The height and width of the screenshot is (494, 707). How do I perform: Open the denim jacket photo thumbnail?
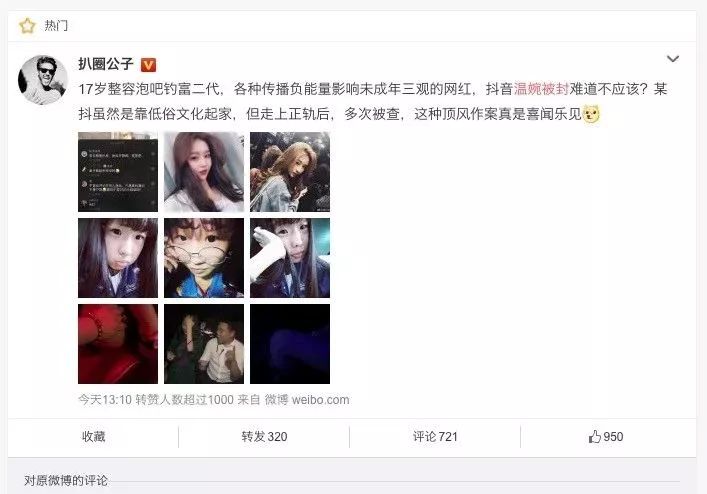[290, 172]
